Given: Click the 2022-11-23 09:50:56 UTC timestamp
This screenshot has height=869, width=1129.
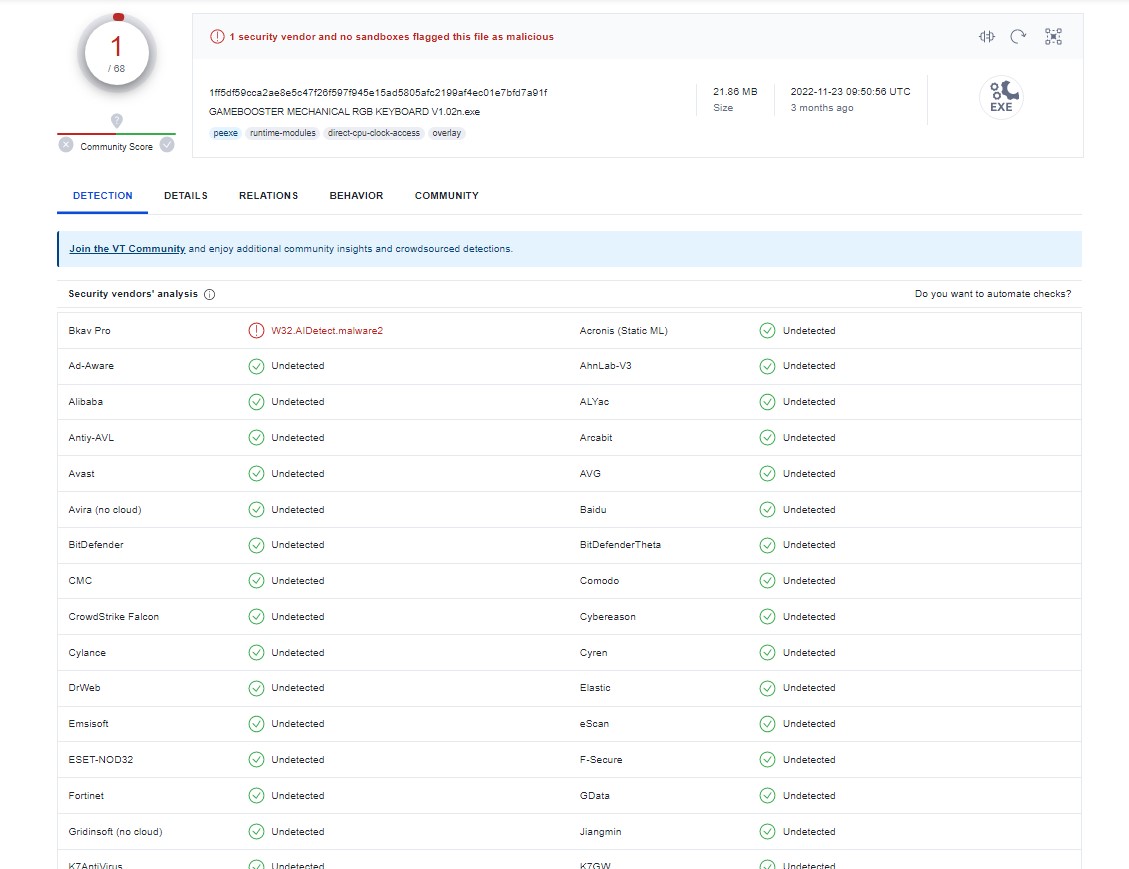Looking at the screenshot, I should click(850, 92).
